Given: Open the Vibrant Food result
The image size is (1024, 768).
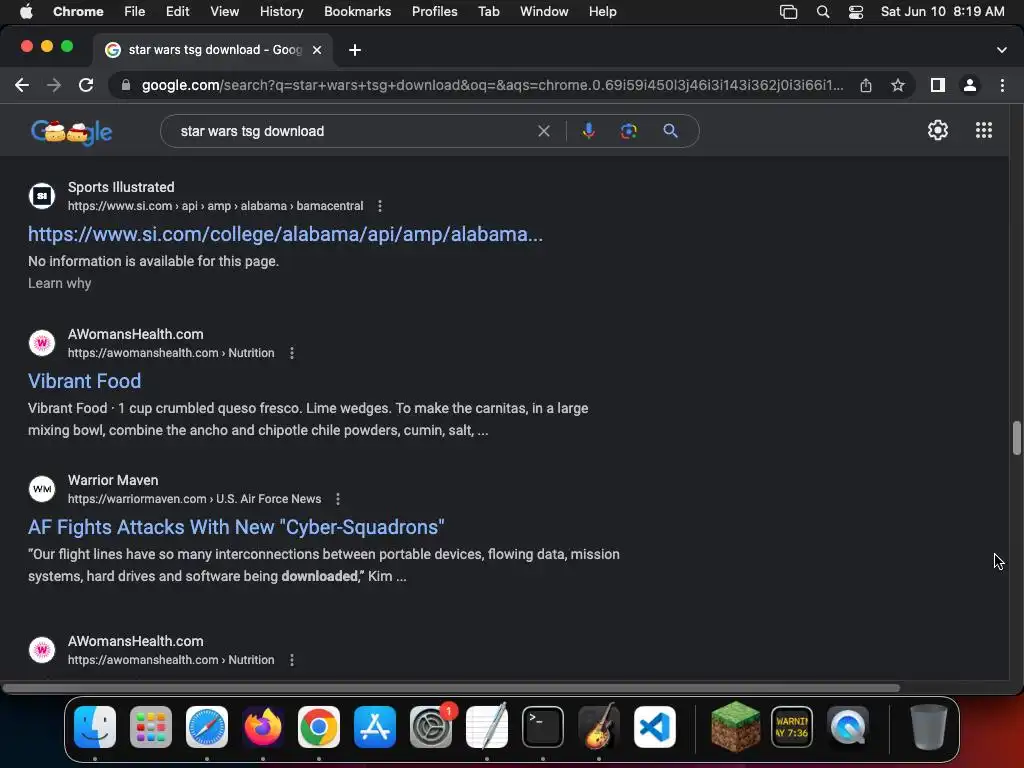Looking at the screenshot, I should (84, 381).
